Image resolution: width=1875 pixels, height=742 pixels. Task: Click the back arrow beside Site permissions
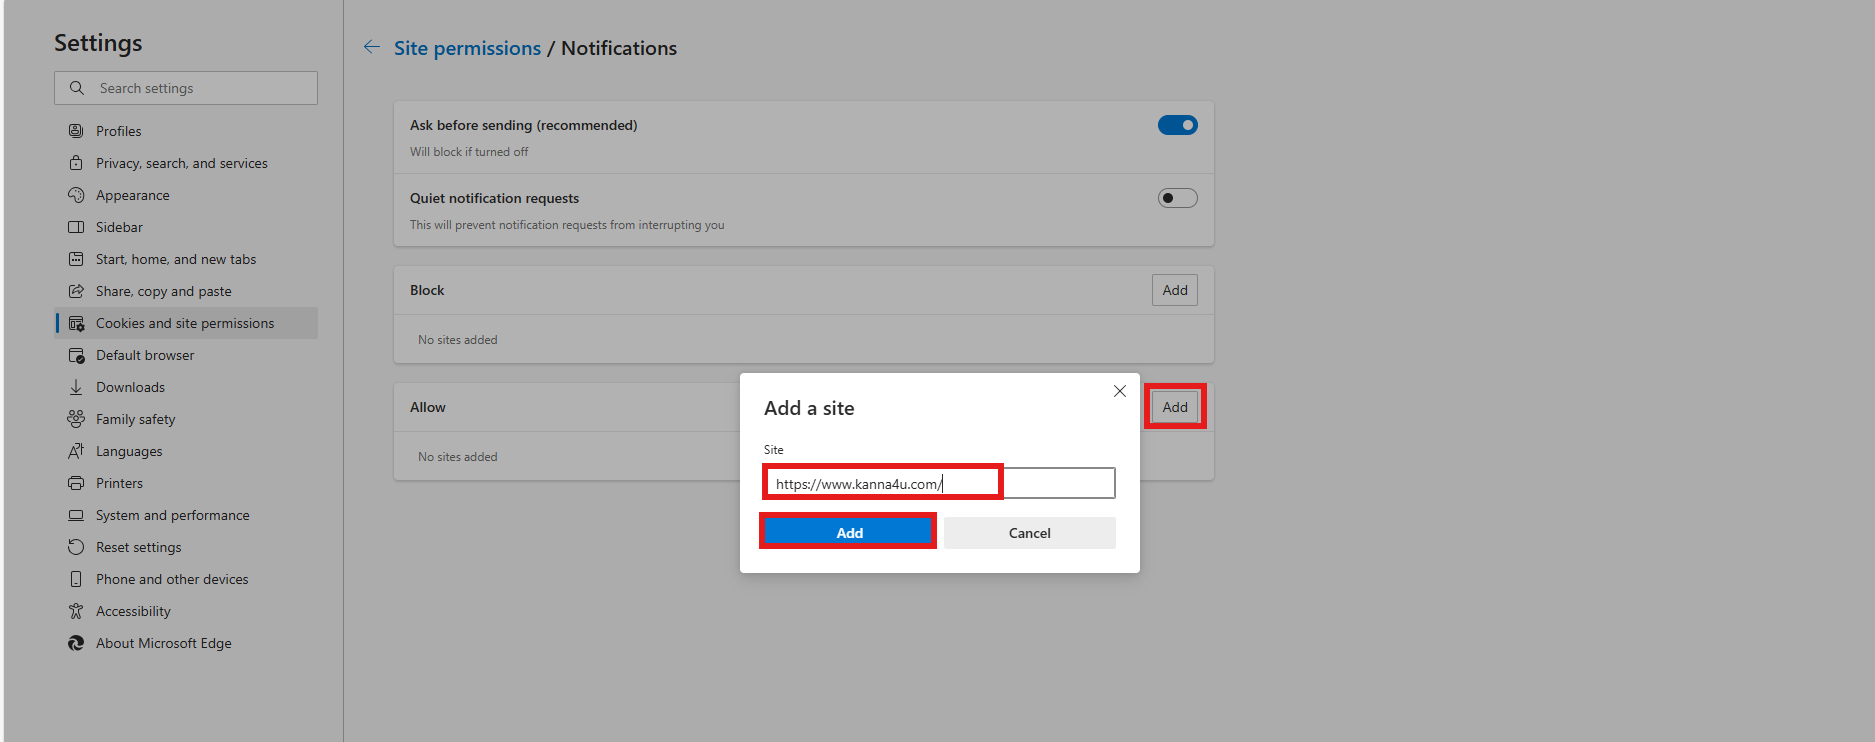tap(372, 48)
